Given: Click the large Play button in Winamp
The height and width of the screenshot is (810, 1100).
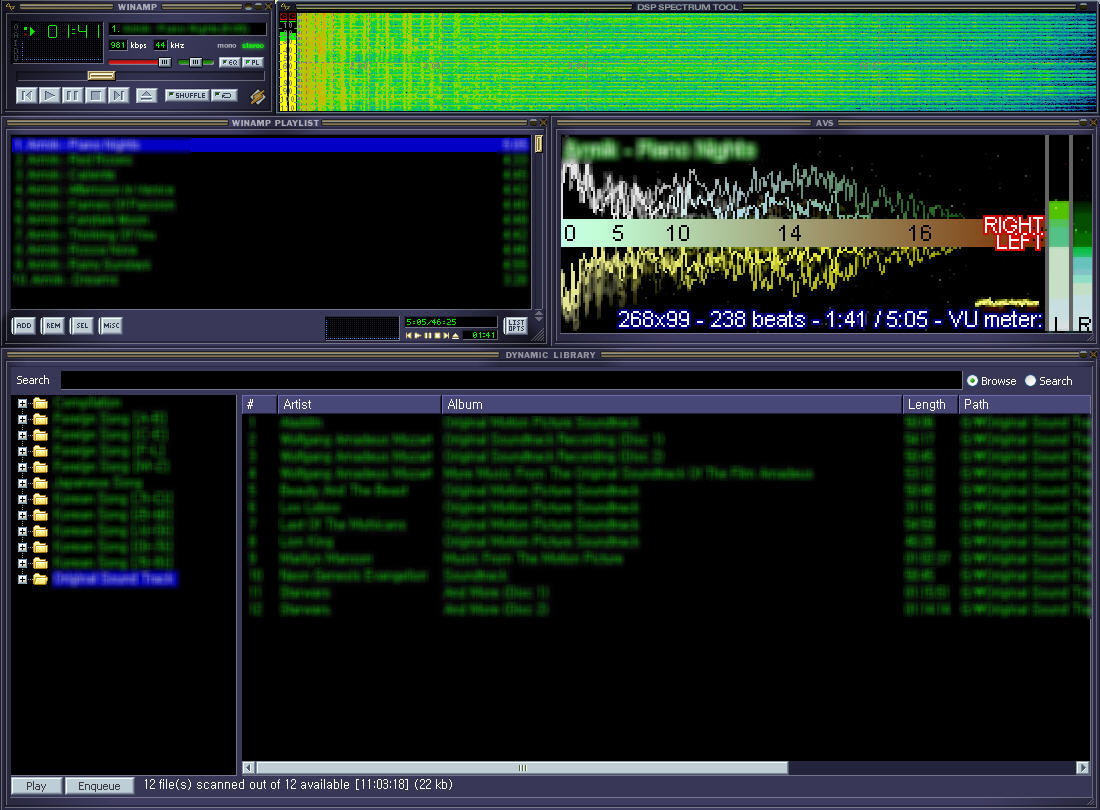Looking at the screenshot, I should [50, 95].
